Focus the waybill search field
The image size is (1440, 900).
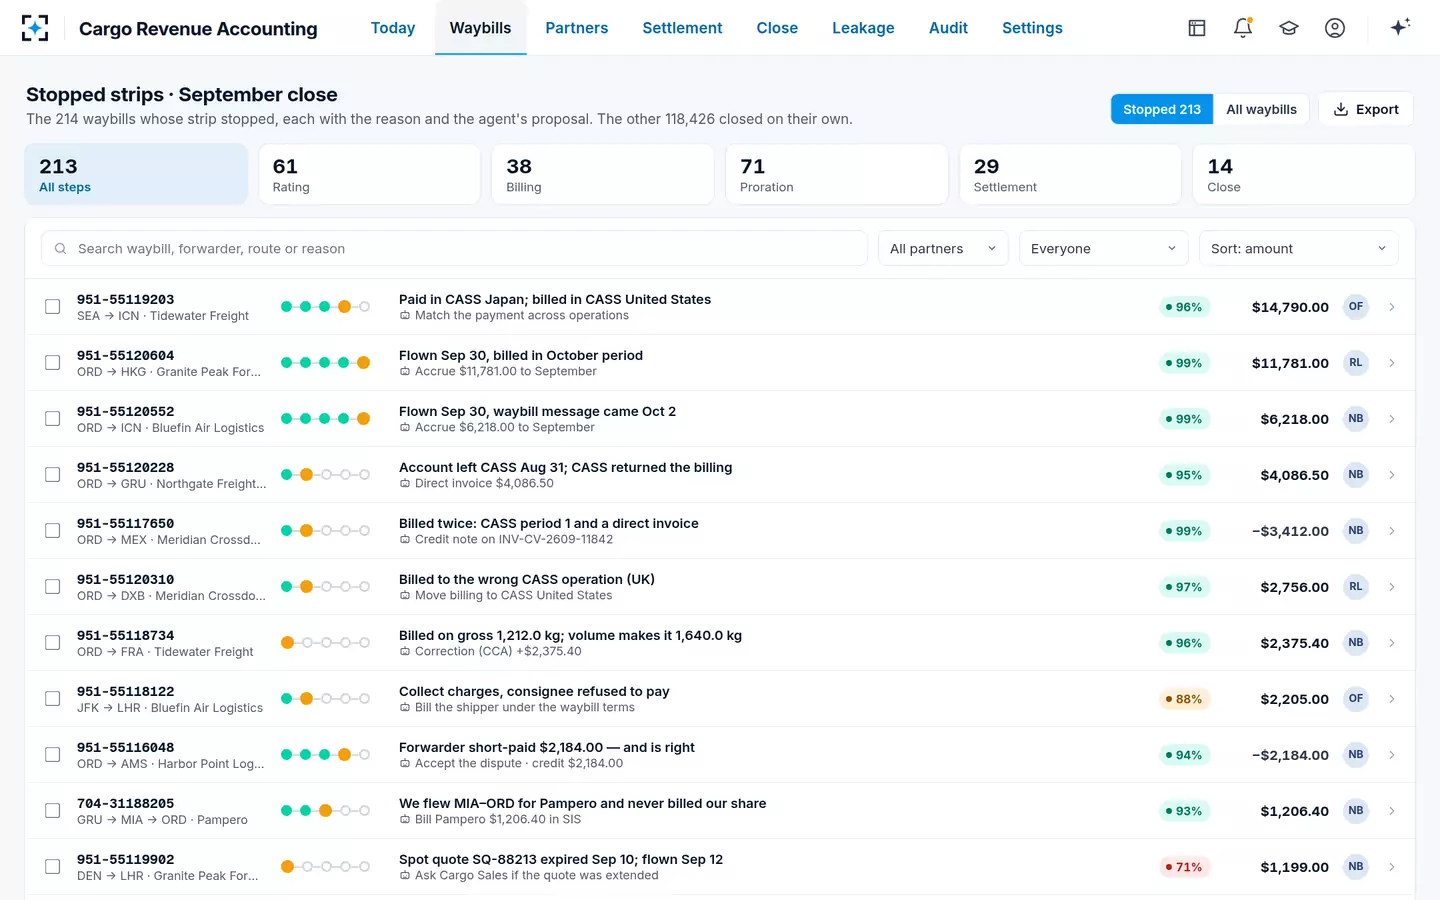click(x=454, y=249)
